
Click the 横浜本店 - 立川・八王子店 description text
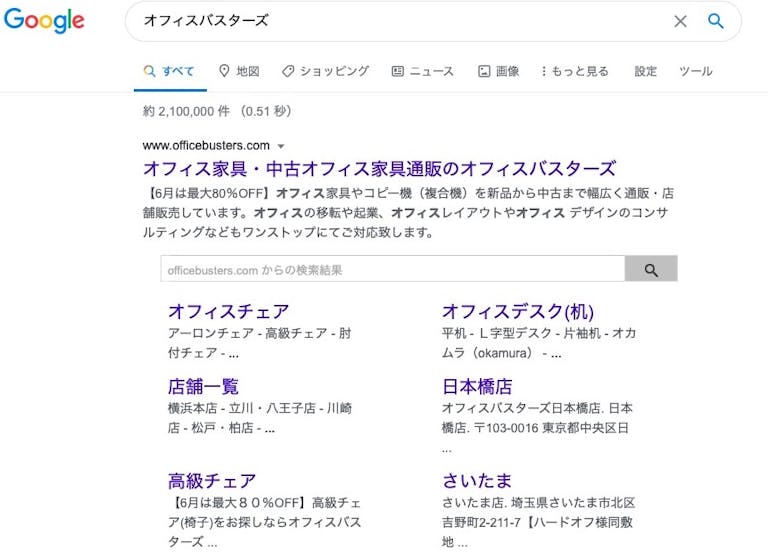260,418
